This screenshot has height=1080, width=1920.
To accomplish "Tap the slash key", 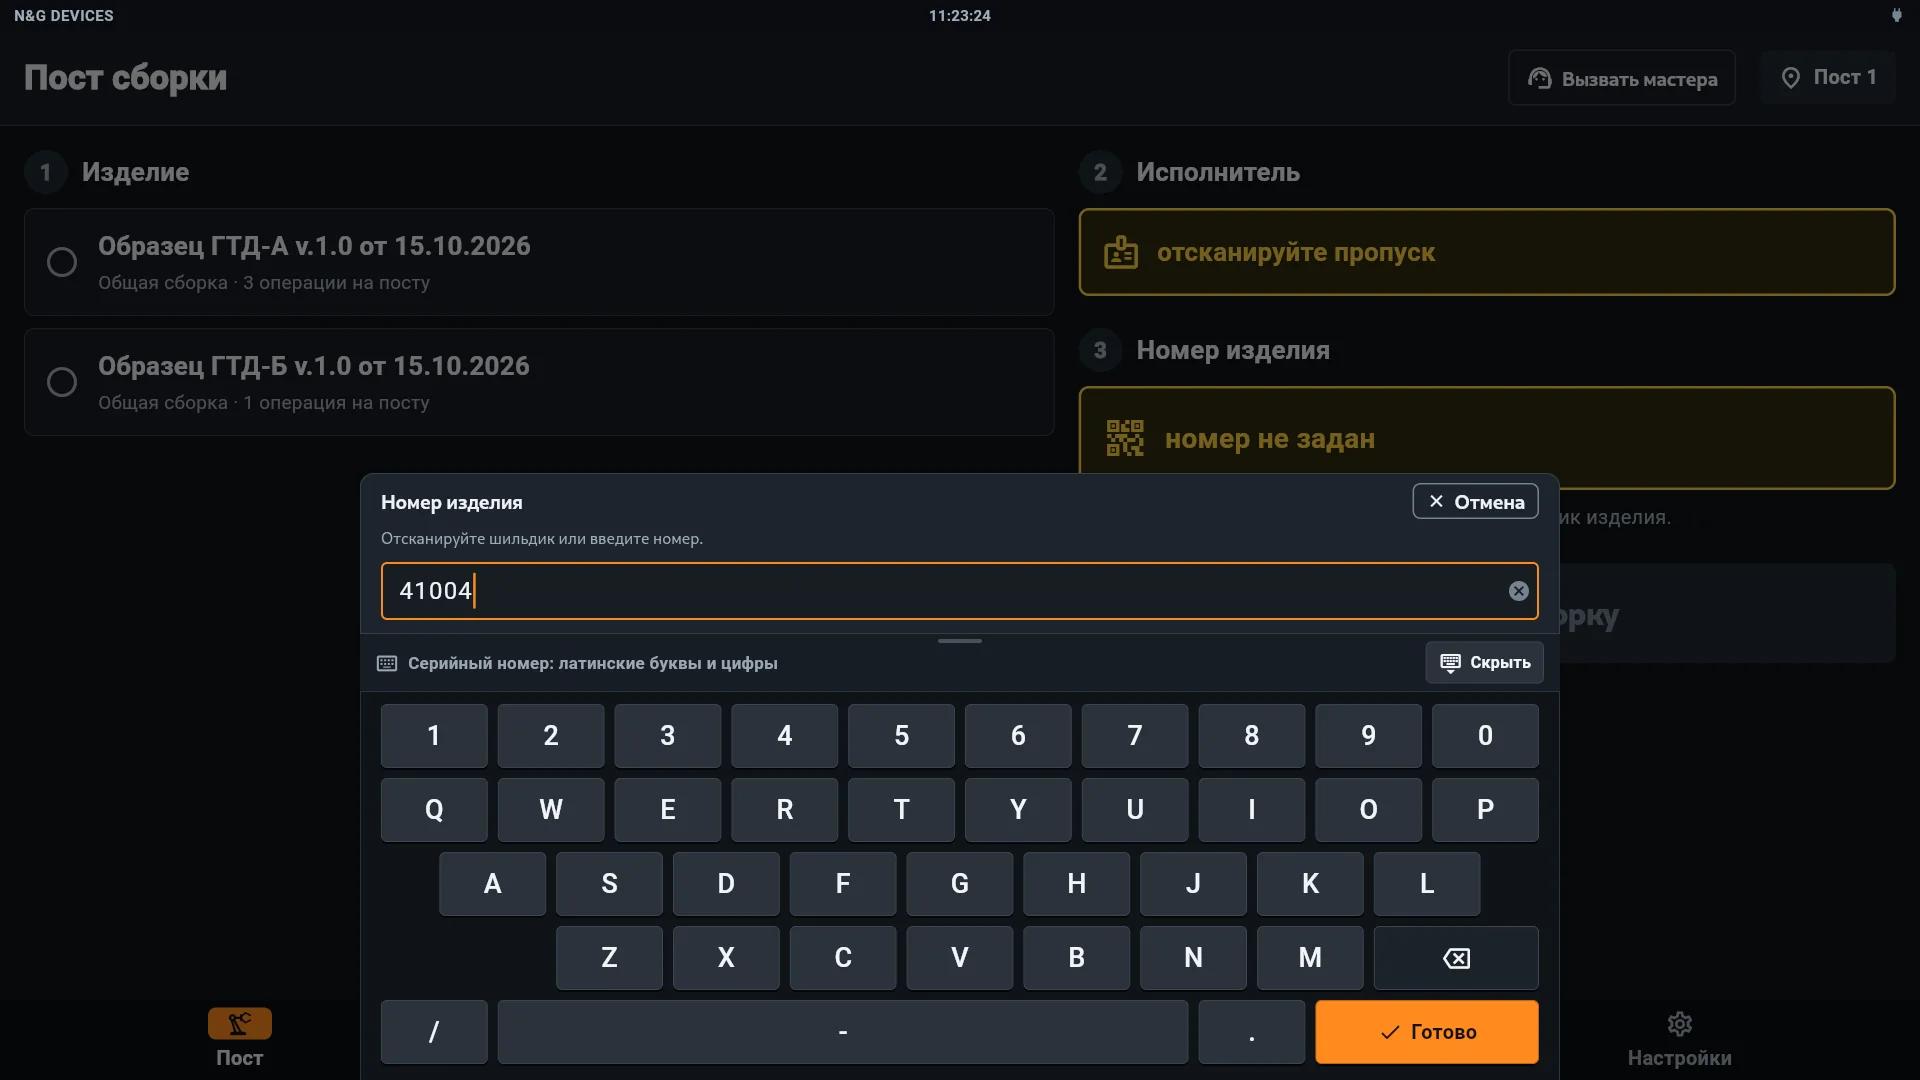I will (x=434, y=1032).
